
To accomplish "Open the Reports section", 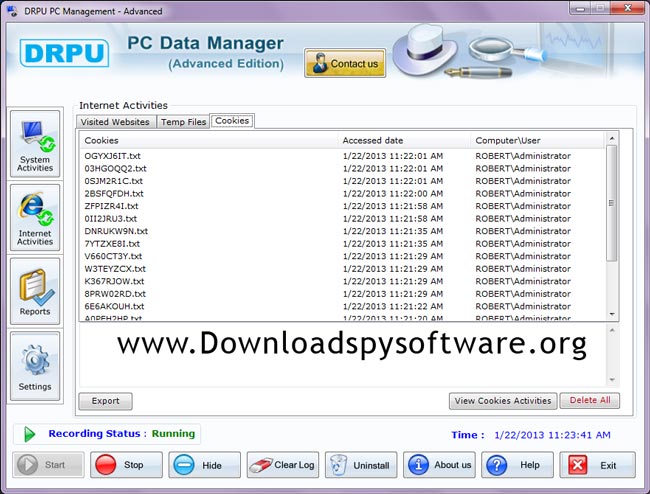I will pos(35,291).
